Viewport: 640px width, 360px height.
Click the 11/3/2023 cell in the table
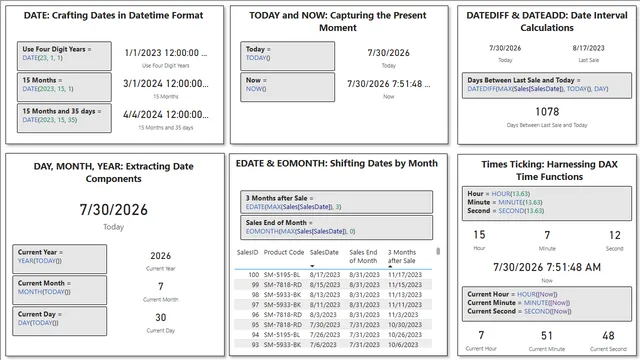[403, 315]
